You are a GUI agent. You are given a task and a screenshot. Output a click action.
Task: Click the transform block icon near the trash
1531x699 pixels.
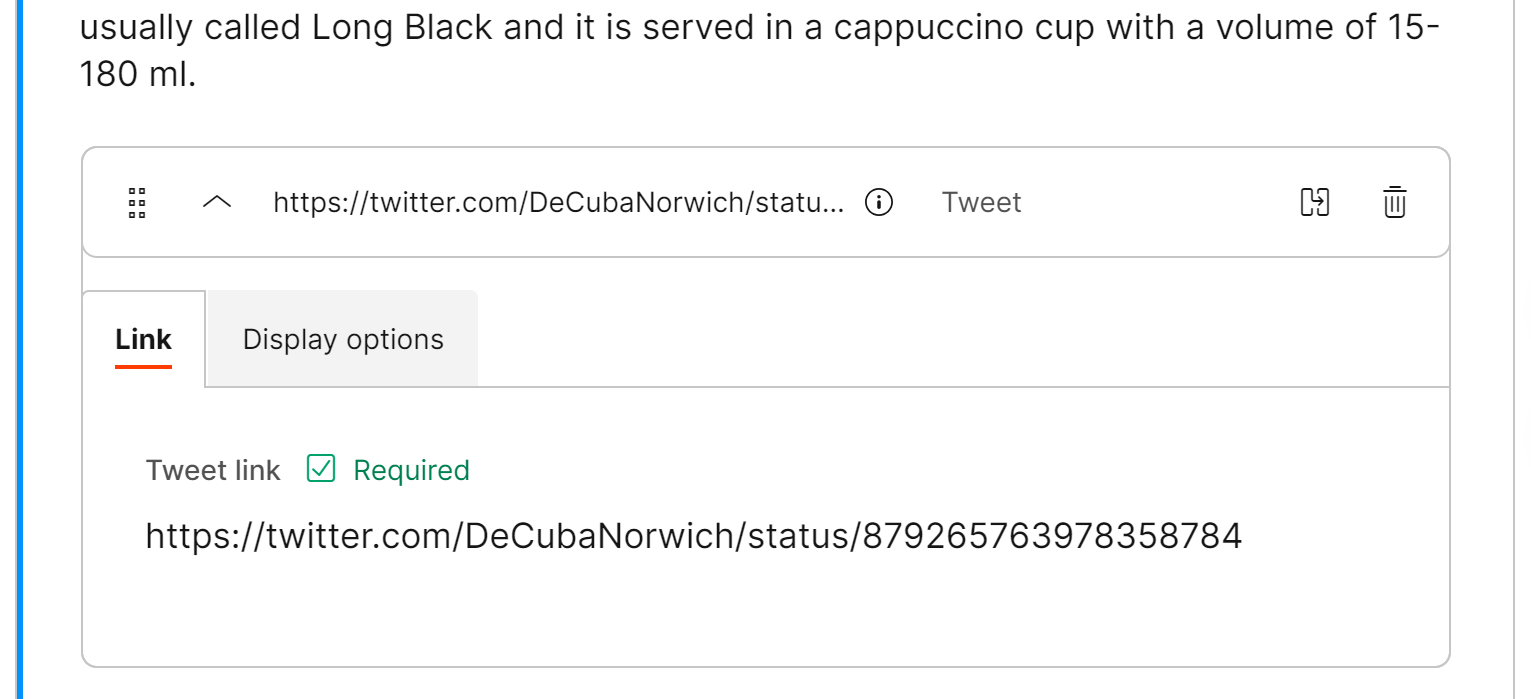(1314, 202)
